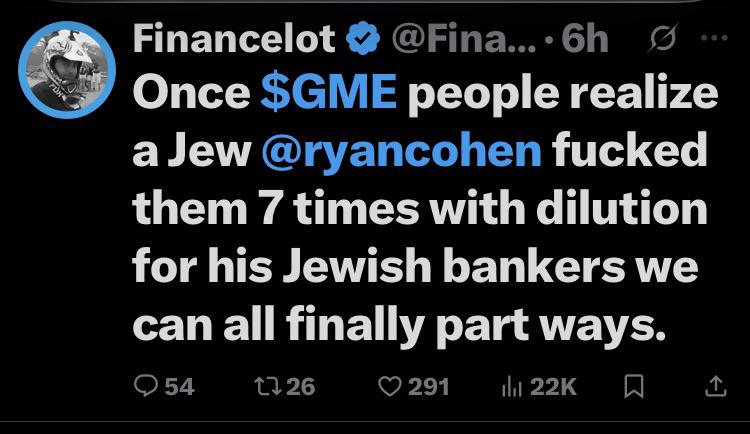Click the 6h post timestamp
The width and height of the screenshot is (750, 434).
tap(585, 41)
